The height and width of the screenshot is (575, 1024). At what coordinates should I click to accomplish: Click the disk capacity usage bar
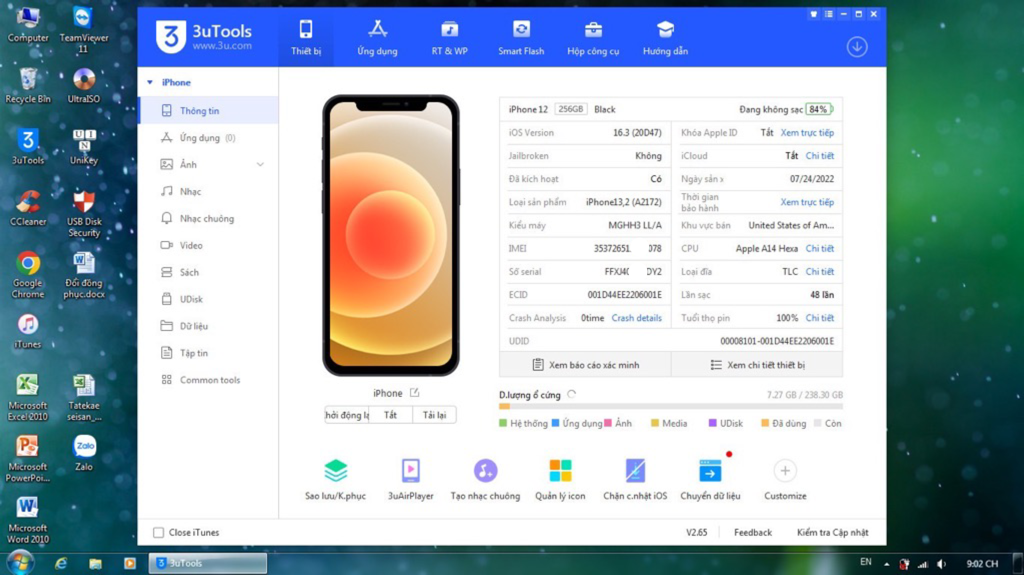click(671, 406)
